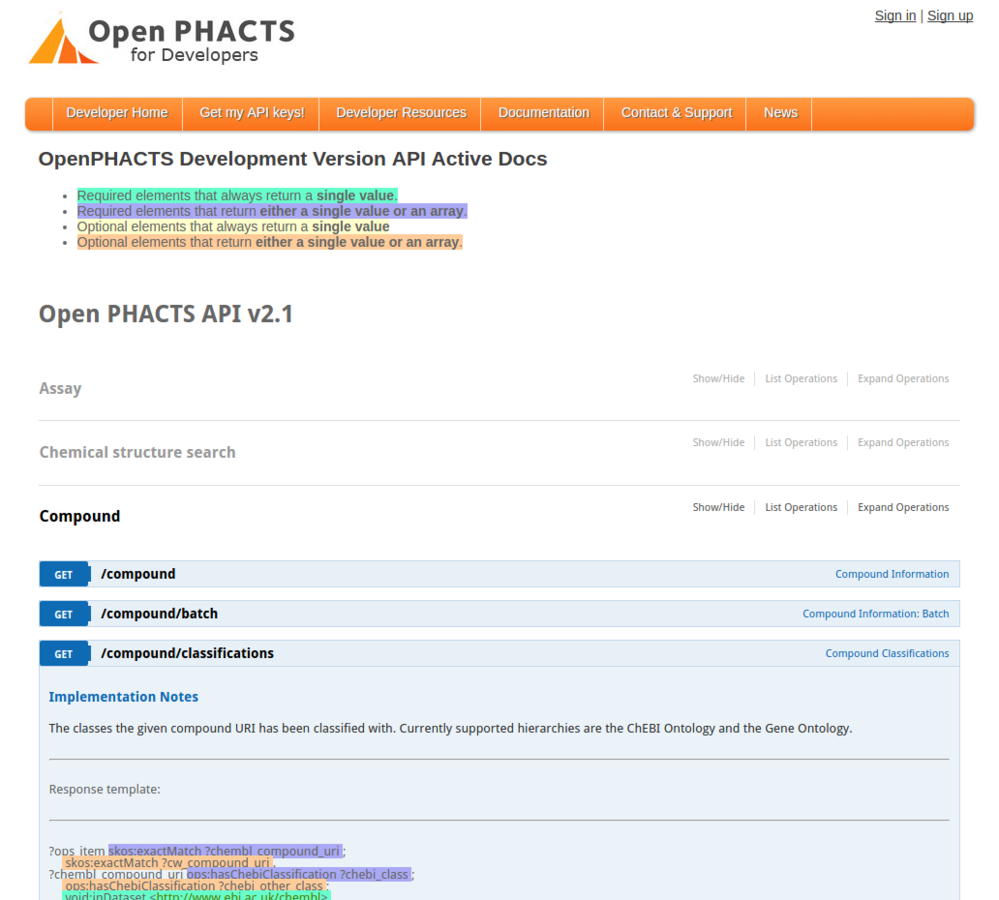Toggle Show/Hide for the Compound section
The image size is (999, 900).
718,507
